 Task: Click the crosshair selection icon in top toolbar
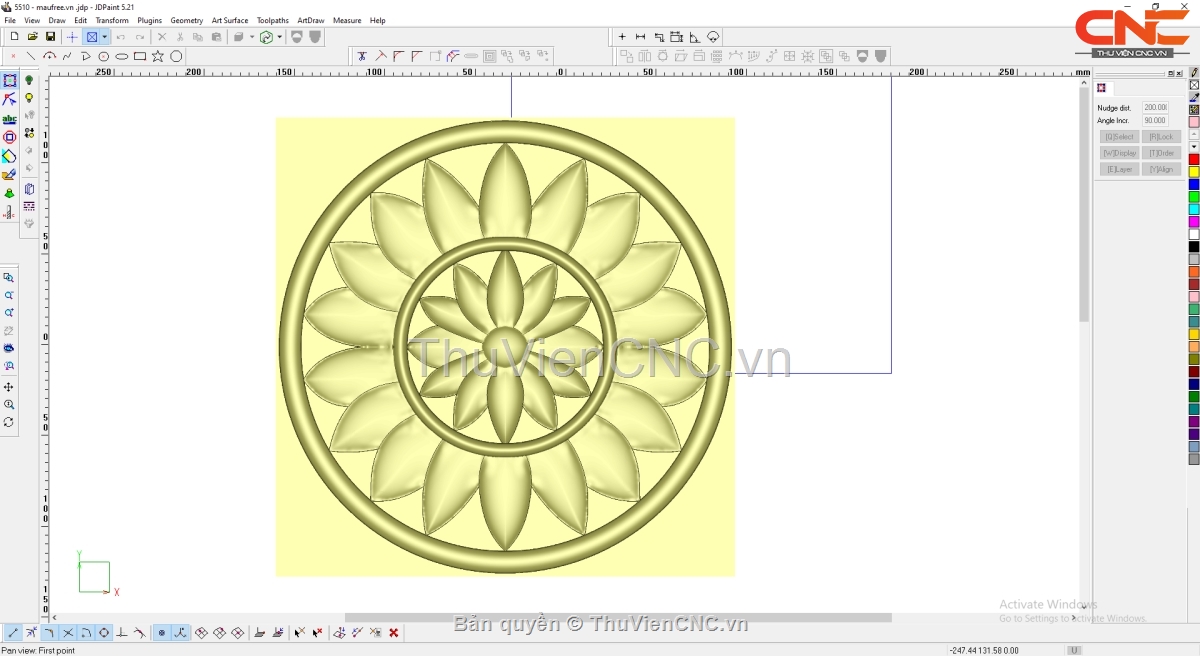coord(72,37)
